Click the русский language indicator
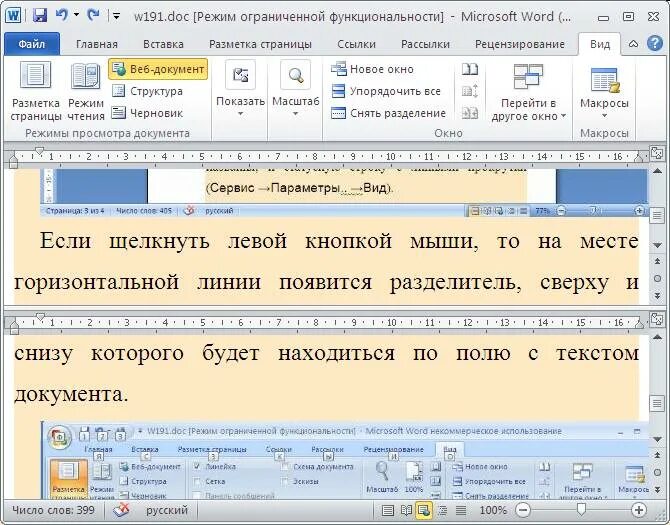This screenshot has height=525, width=670. point(167,510)
